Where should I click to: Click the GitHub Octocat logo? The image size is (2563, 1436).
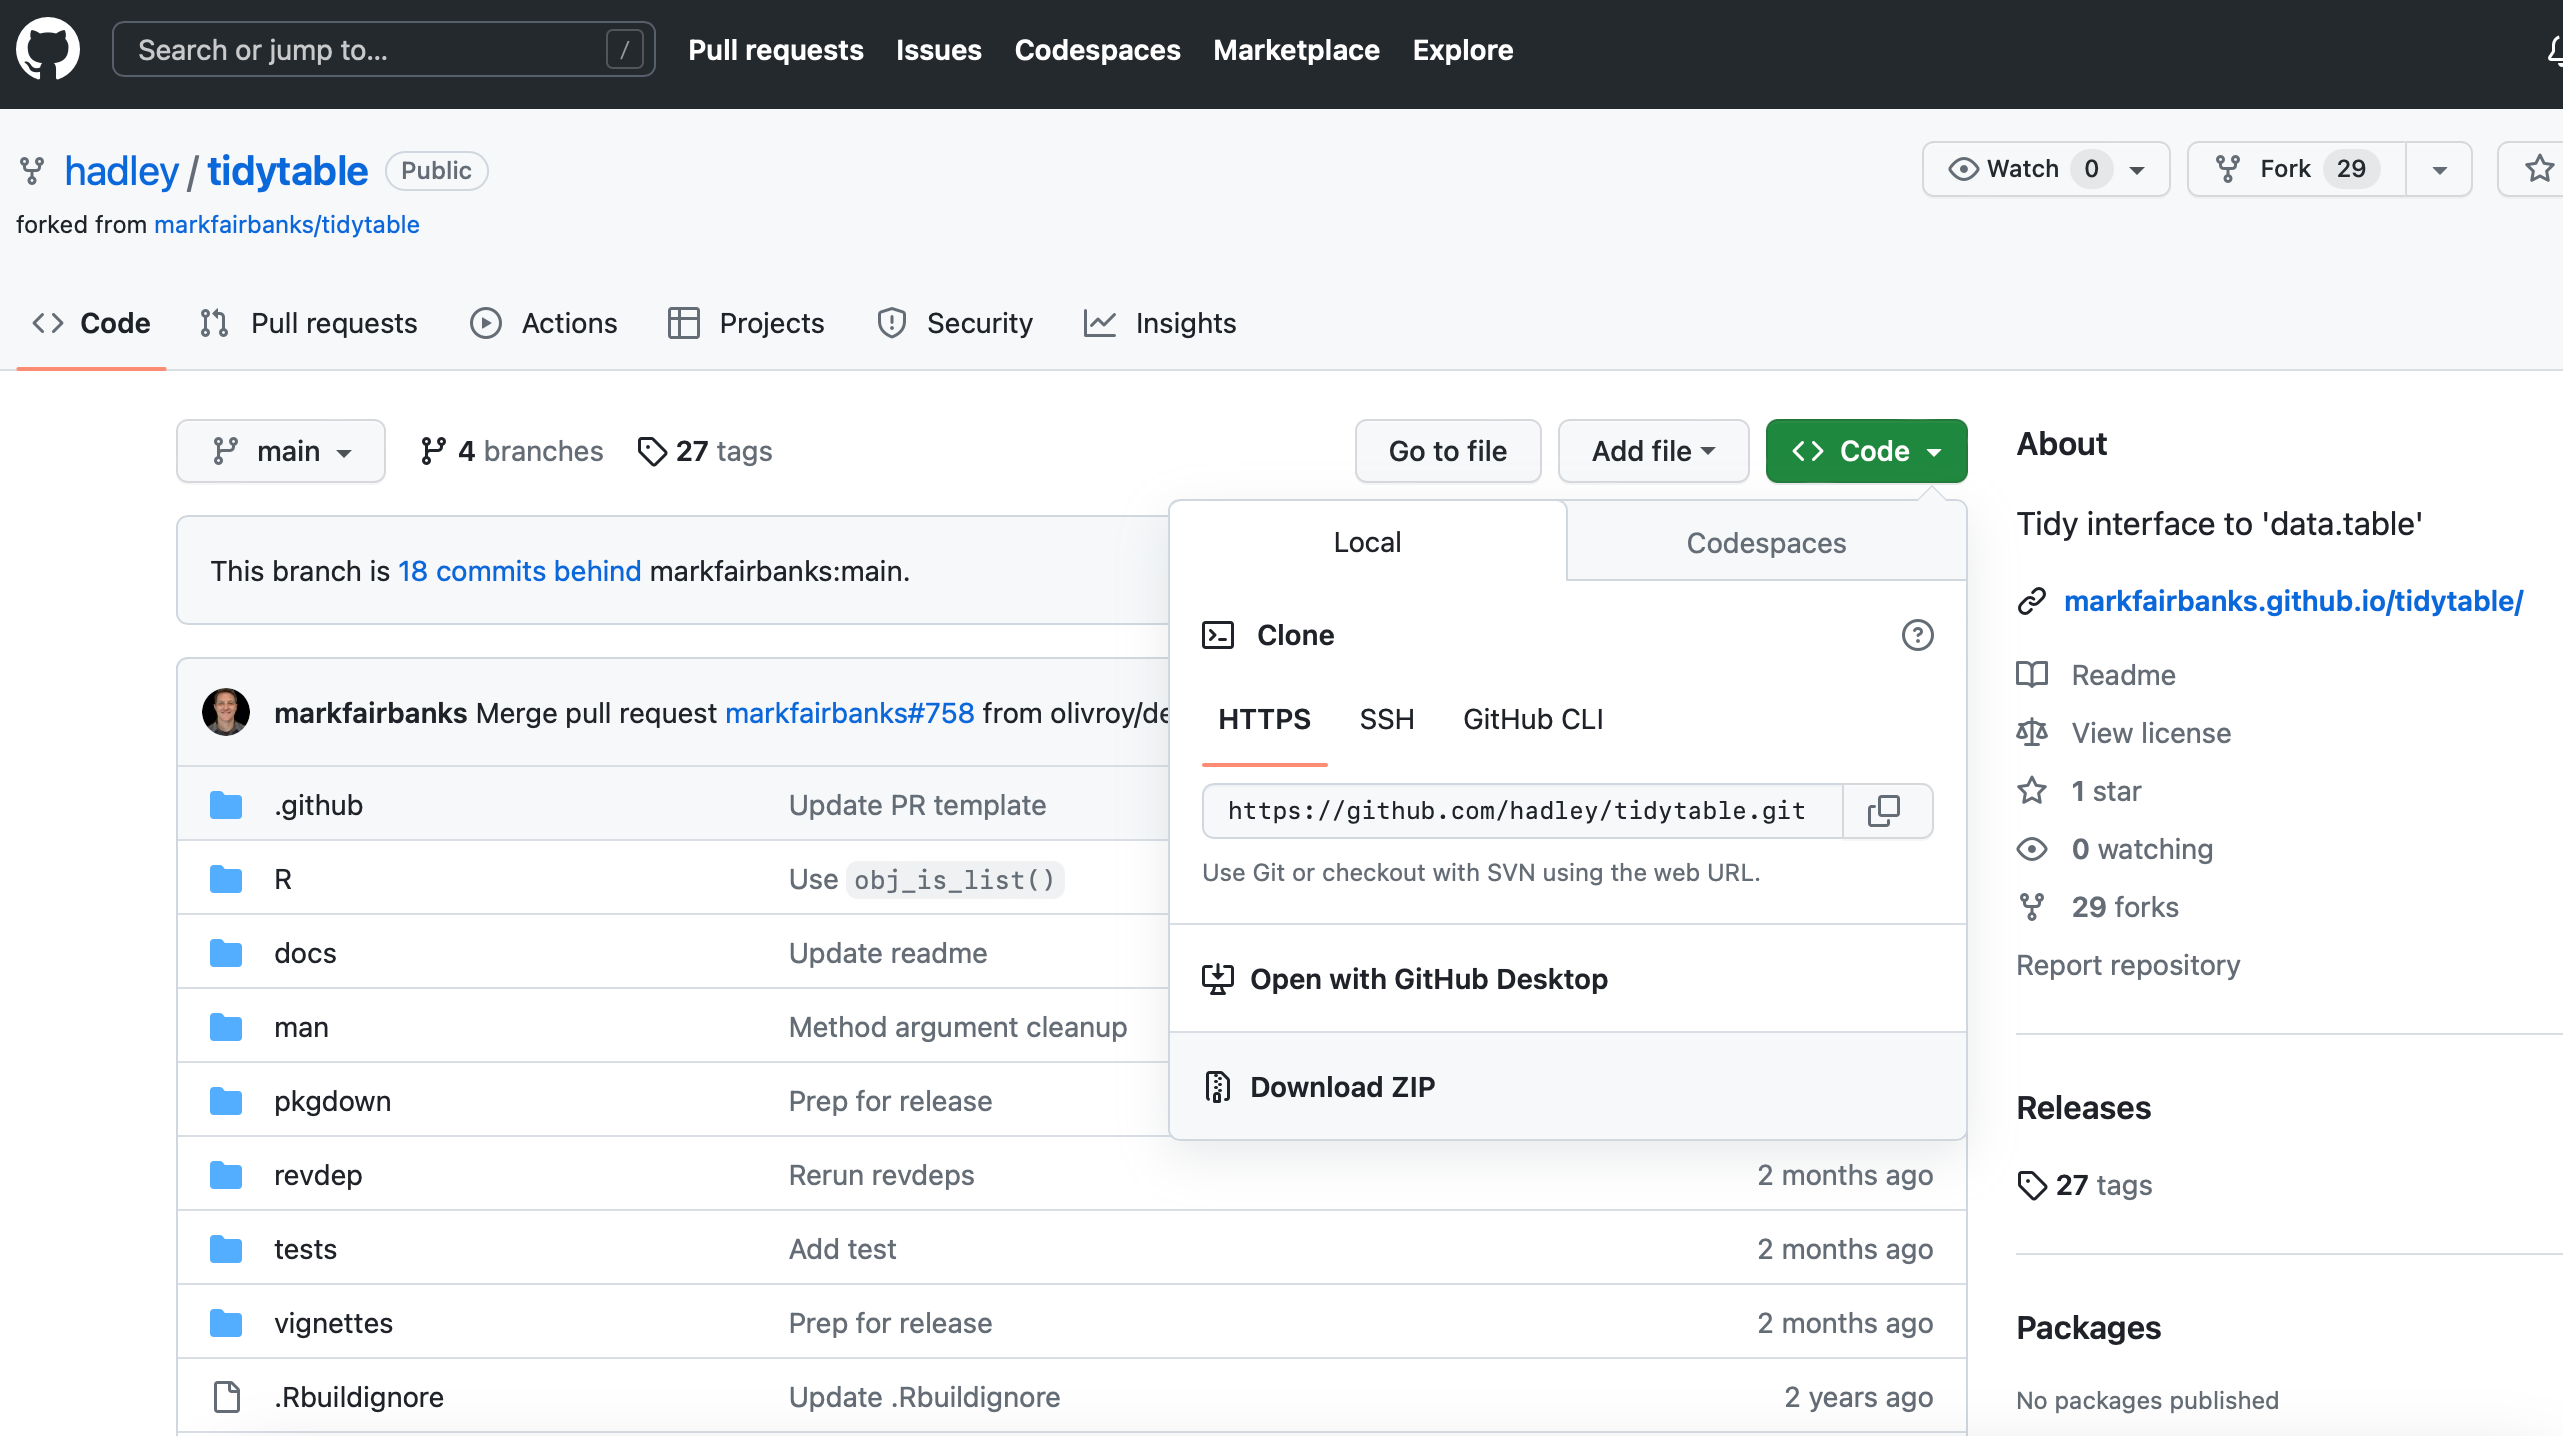48,49
